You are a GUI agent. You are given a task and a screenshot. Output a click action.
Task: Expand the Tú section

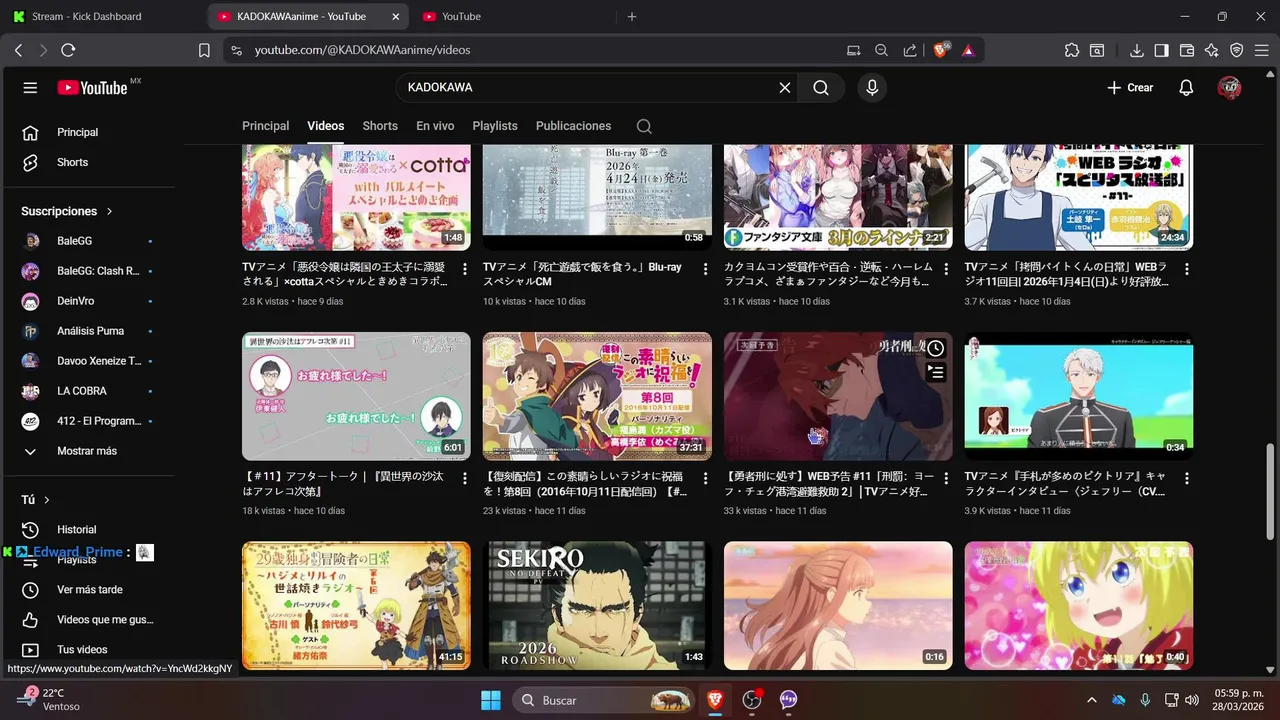tap(36, 500)
